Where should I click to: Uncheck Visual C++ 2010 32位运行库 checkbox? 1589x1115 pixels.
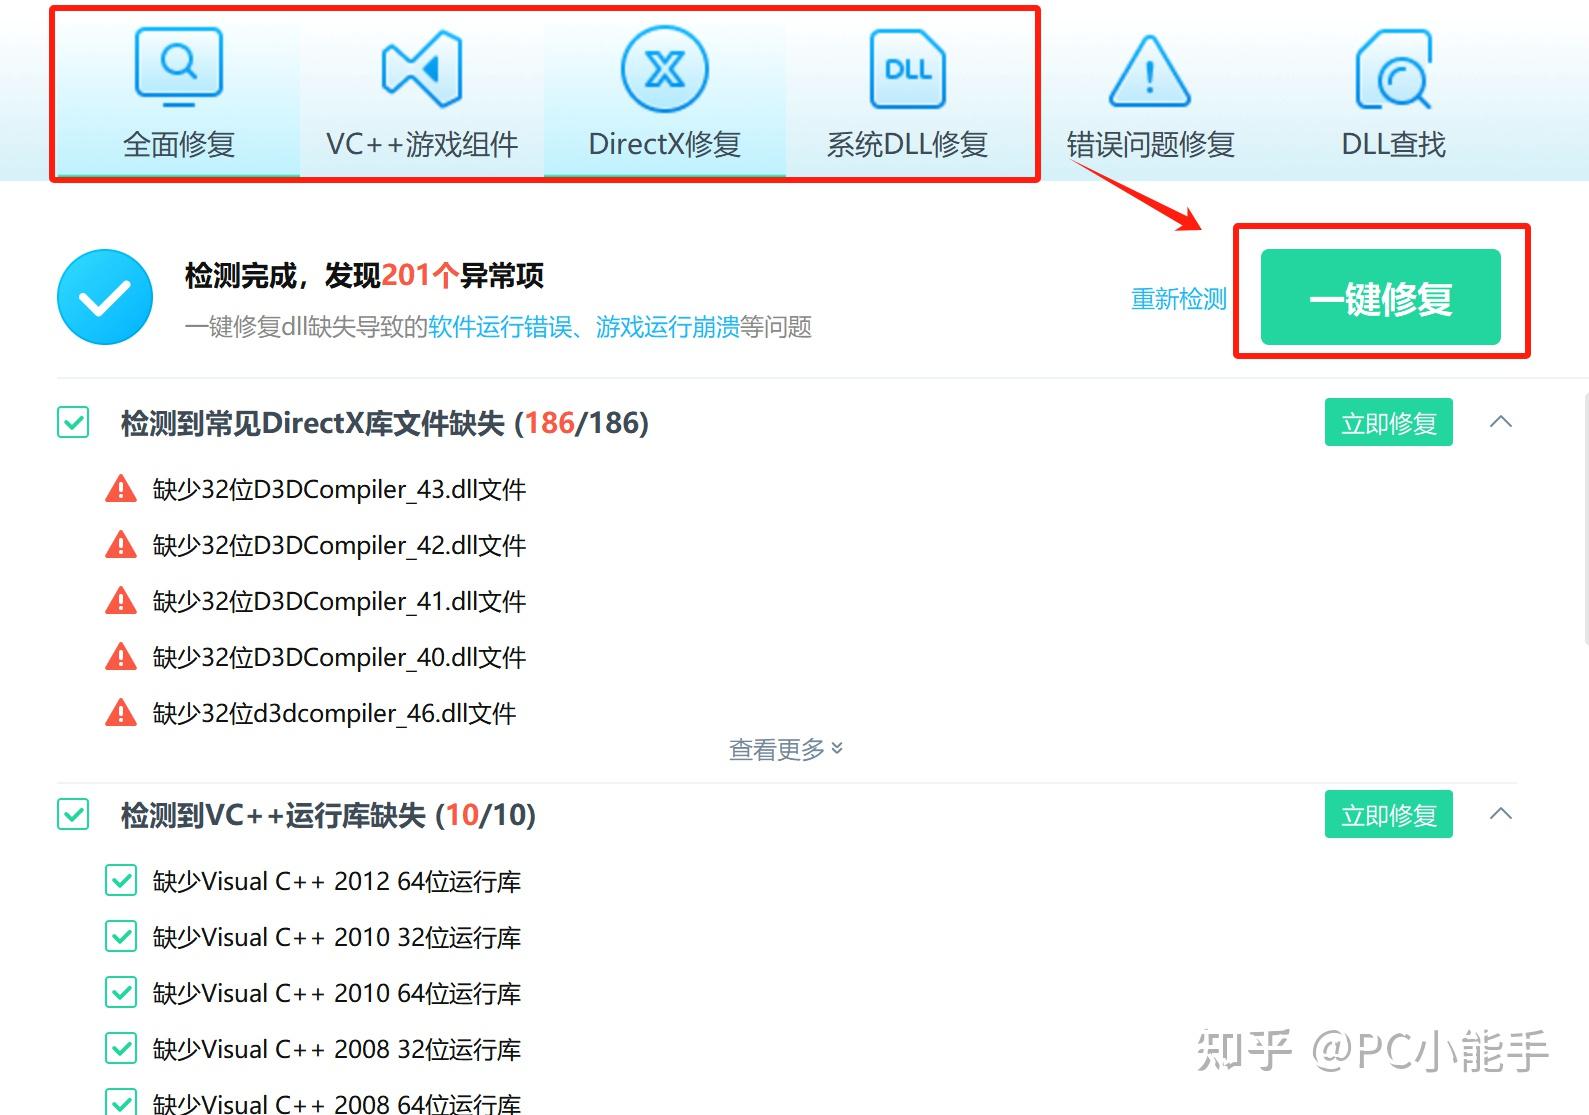[x=121, y=937]
